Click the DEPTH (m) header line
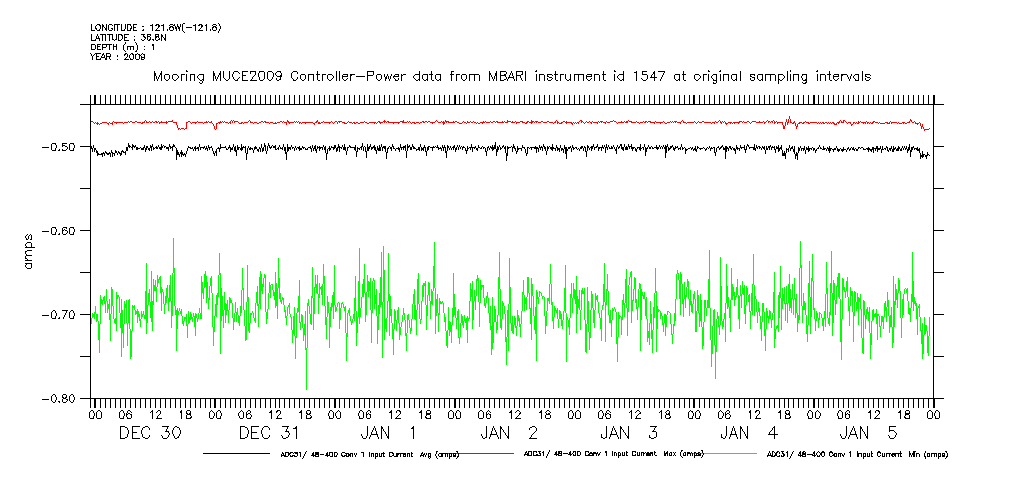 pyautogui.click(x=124, y=47)
